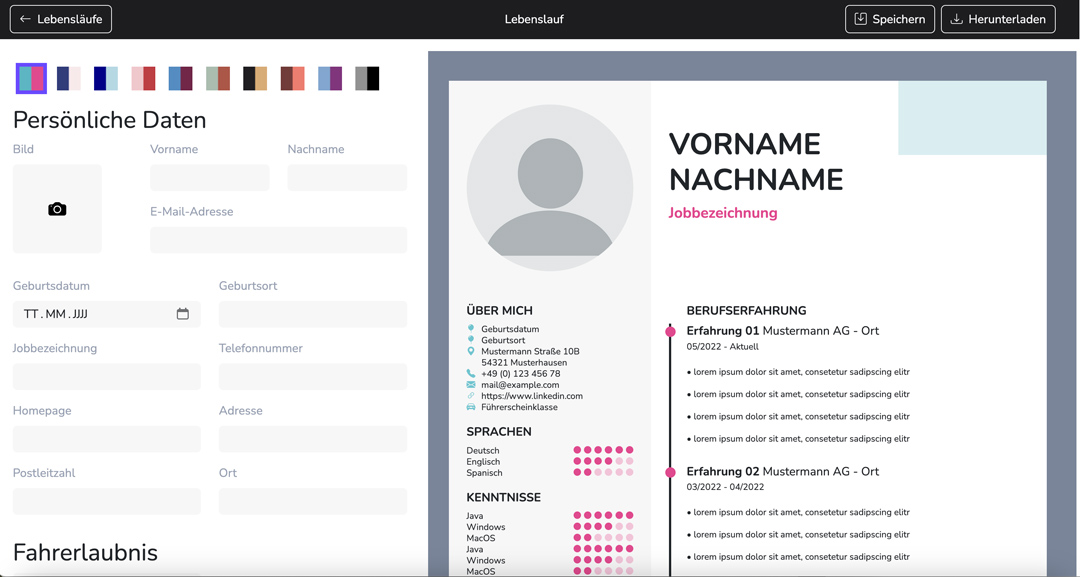Click the Erfahrung 01 timeline marker dot
Viewport: 1080px width, 577px height.
pyautogui.click(x=670, y=331)
